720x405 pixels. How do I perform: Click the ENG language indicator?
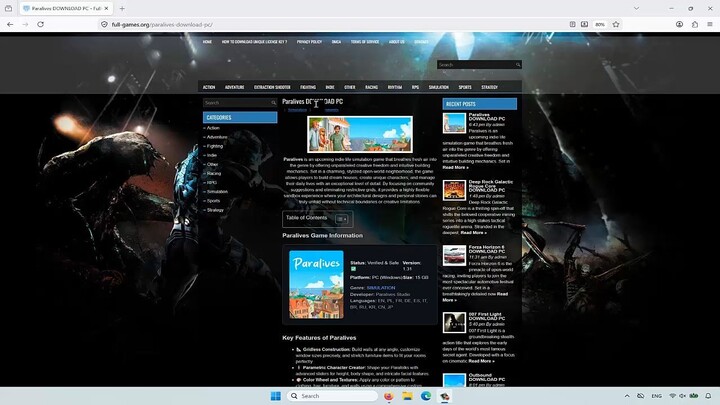tap(657, 396)
